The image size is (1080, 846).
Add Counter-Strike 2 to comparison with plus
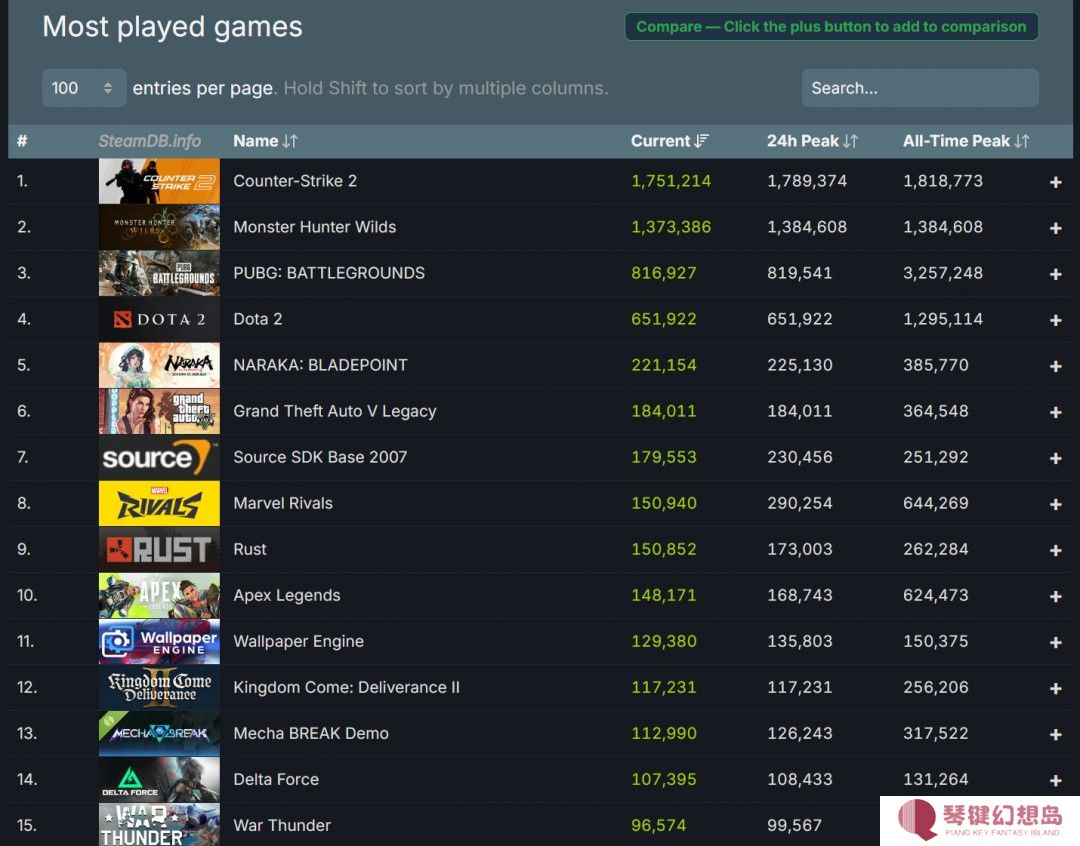[1055, 182]
